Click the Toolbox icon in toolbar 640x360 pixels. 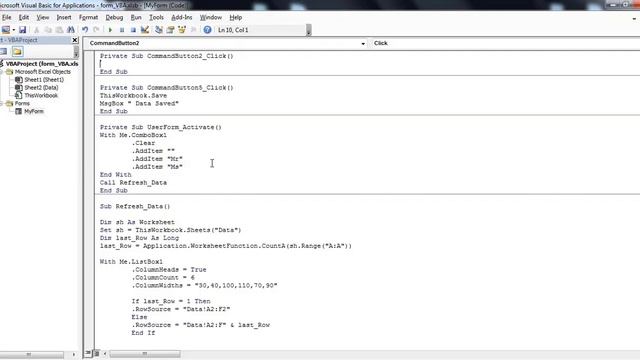(193, 30)
